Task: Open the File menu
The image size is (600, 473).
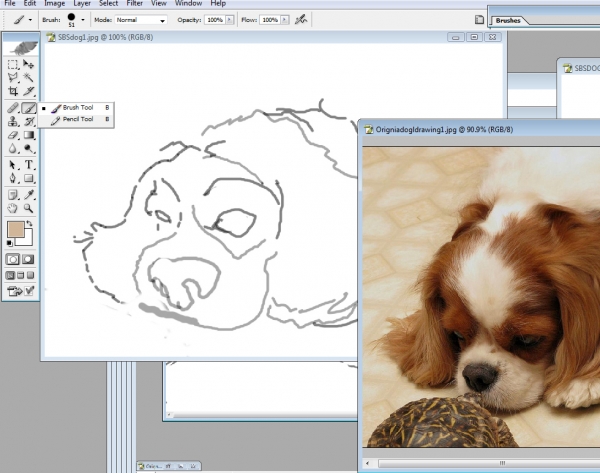Action: tap(10, 3)
